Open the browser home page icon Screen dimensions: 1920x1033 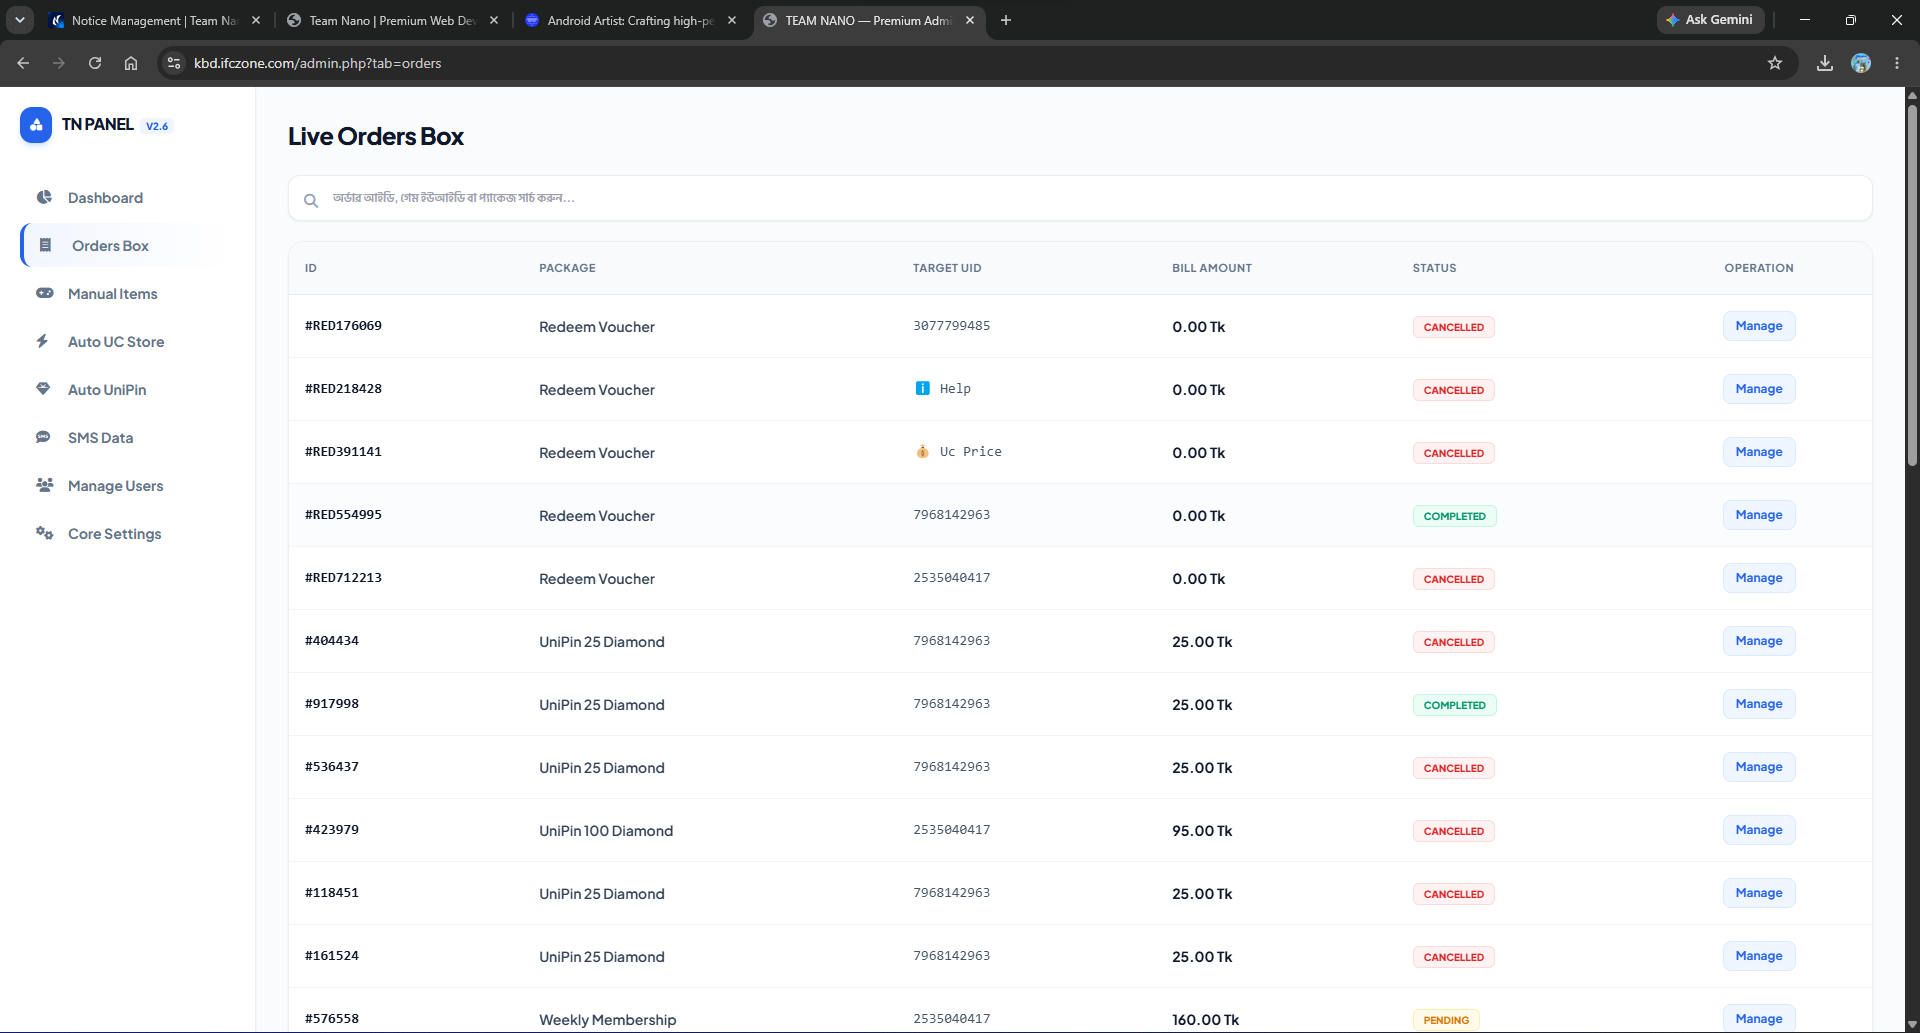coord(131,63)
